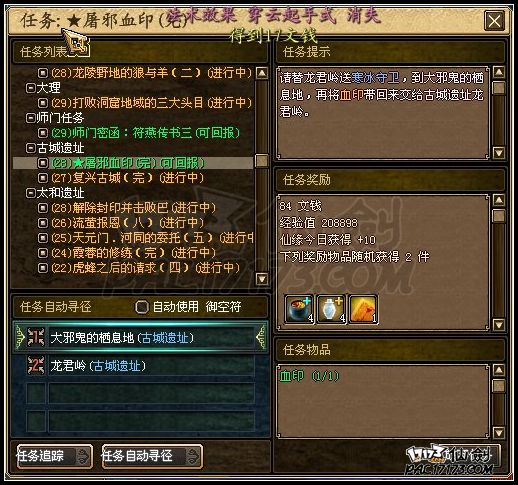Click the icon beside quest 复兴古城（完）
The height and width of the screenshot is (485, 518).
43,178
